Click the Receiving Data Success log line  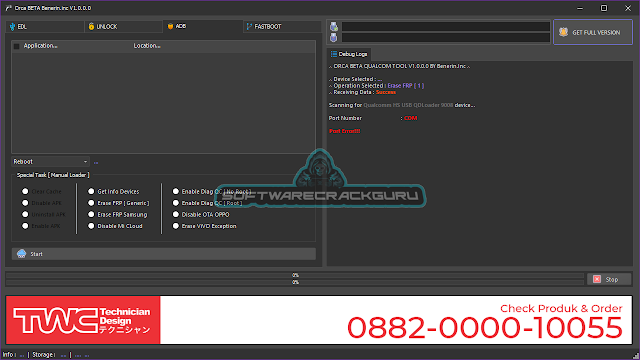tap(362, 92)
